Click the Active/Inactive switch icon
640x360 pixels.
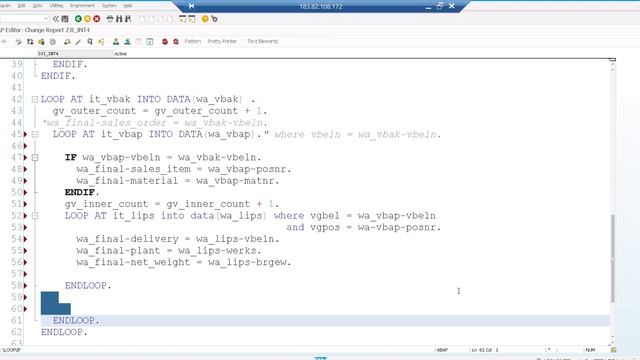pyautogui.click(x=30, y=42)
